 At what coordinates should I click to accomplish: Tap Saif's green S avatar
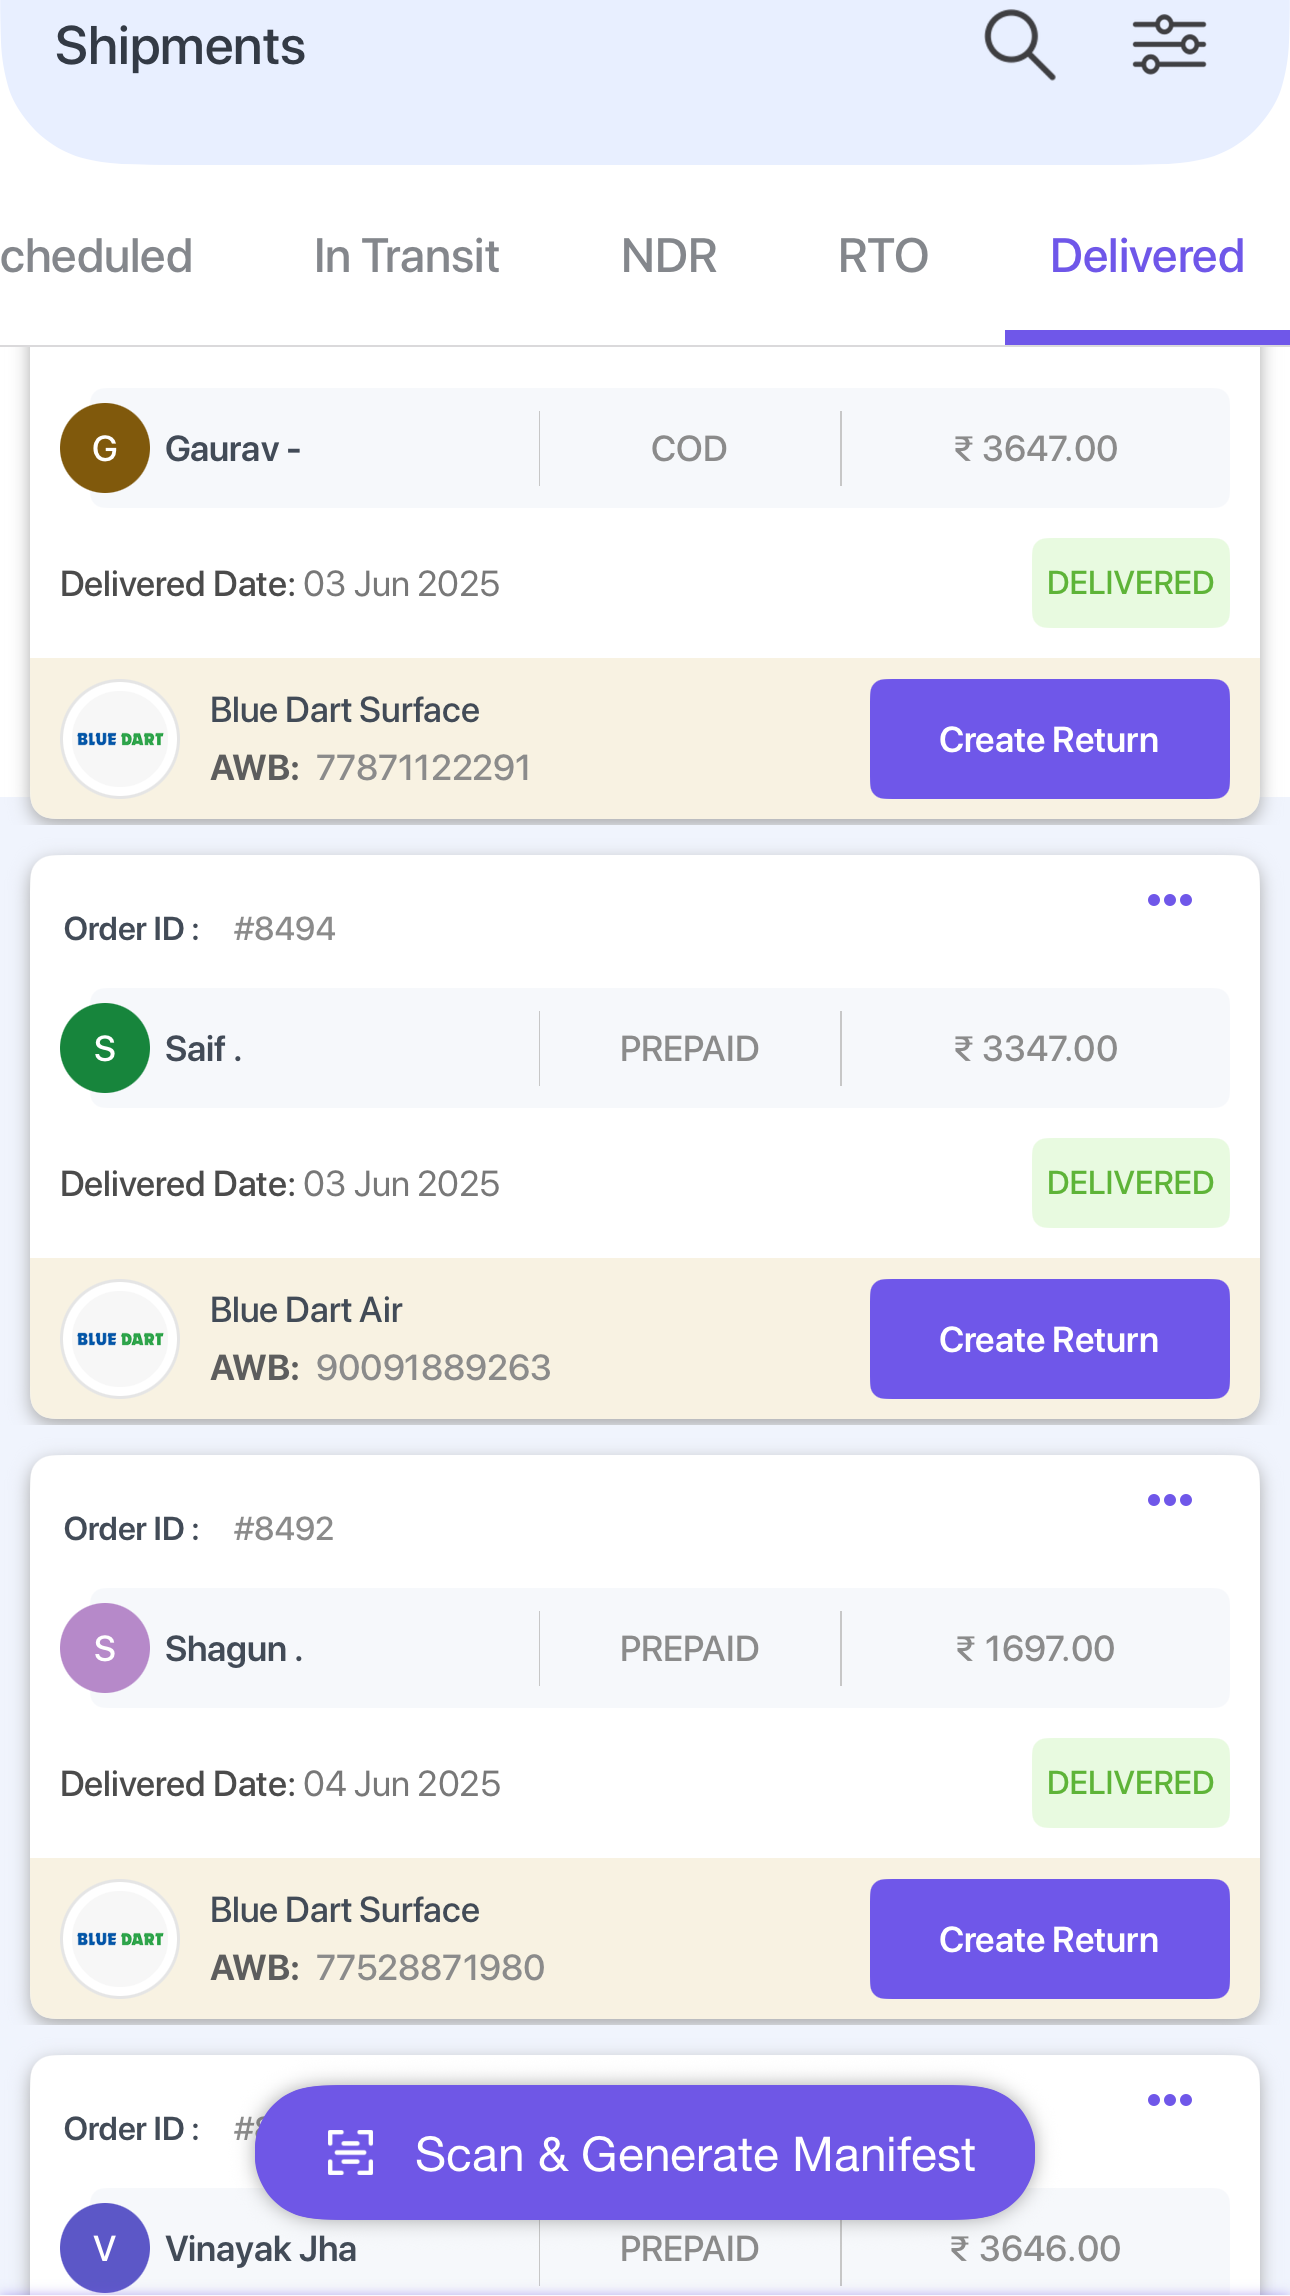[x=105, y=1048]
